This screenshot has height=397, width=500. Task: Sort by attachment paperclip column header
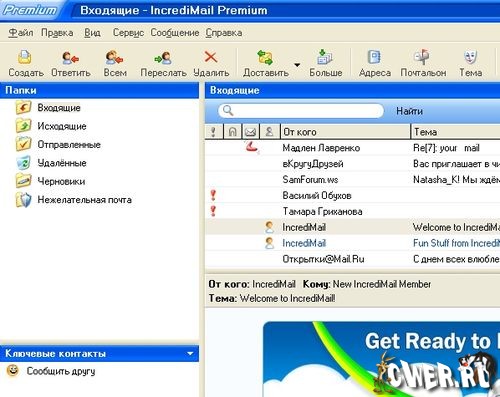[x=232, y=132]
